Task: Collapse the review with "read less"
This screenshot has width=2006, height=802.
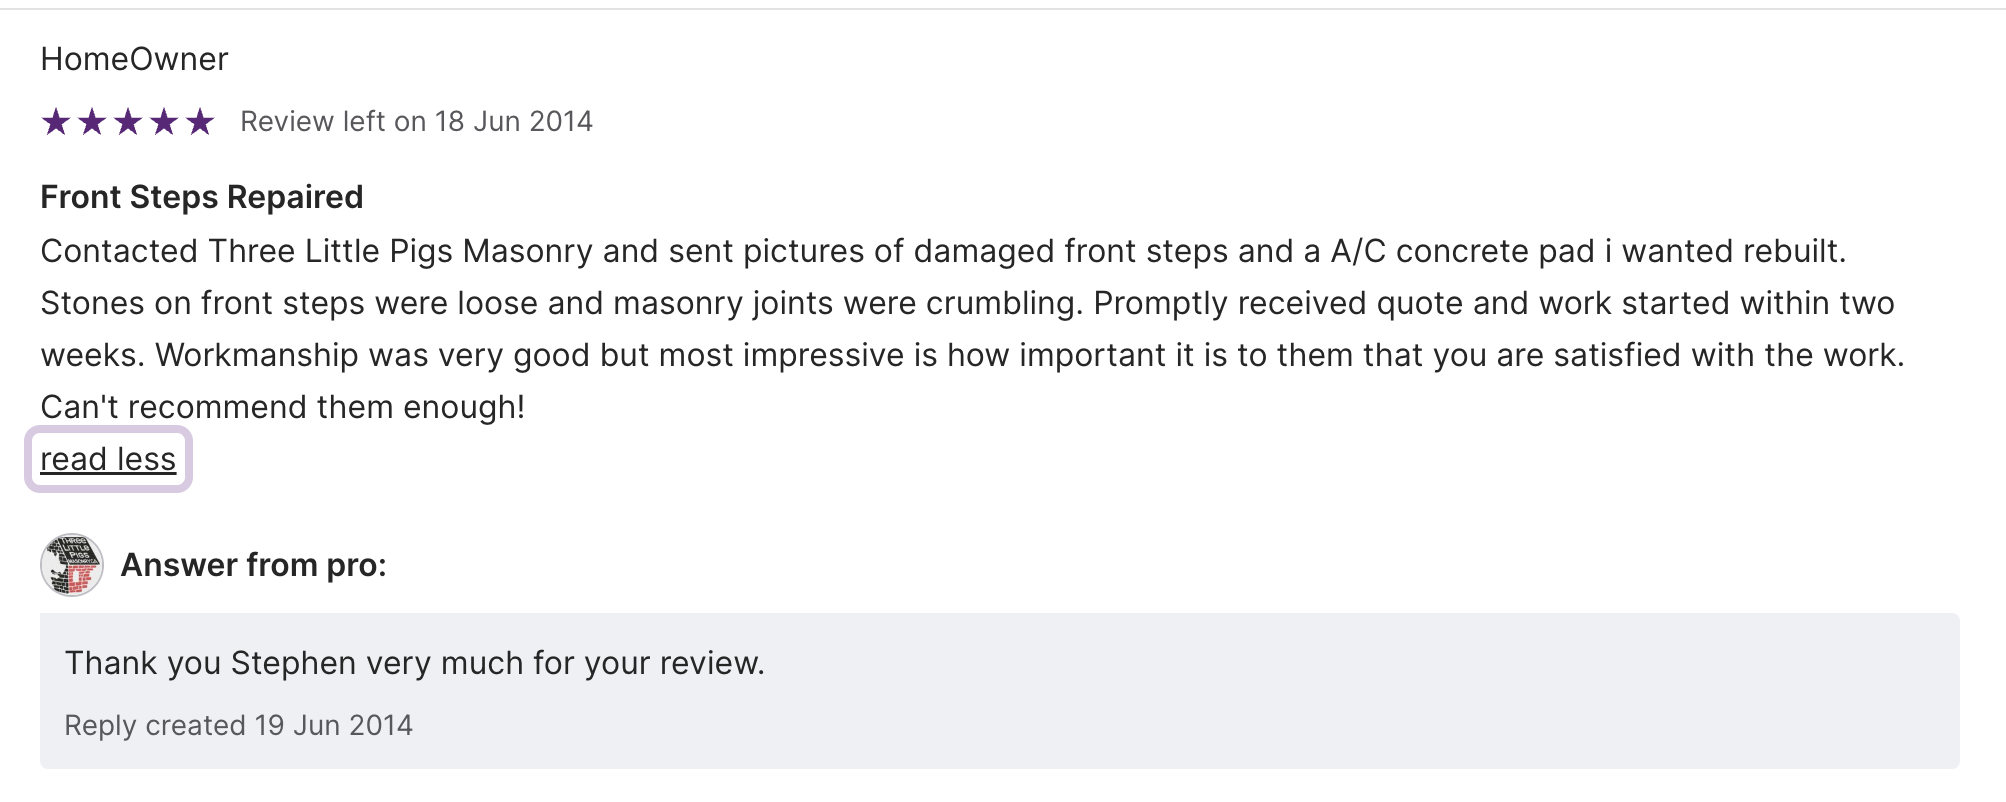Action: [108, 459]
